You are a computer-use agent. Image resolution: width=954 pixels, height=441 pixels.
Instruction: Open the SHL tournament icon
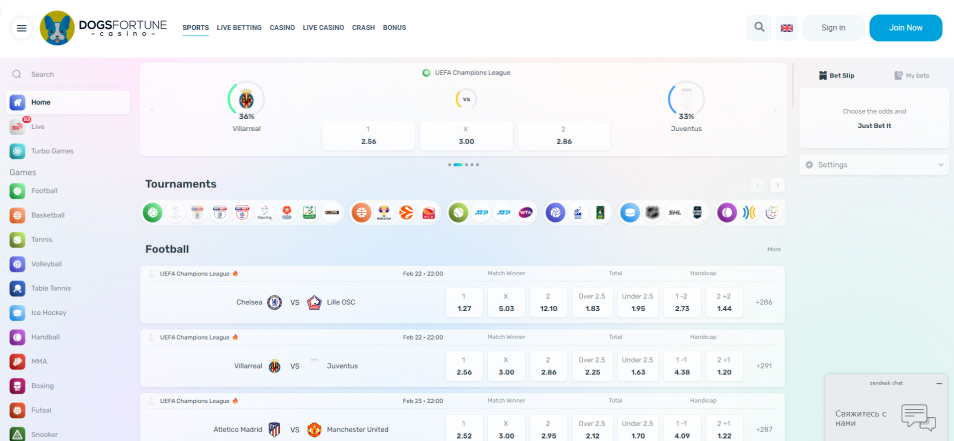[675, 212]
